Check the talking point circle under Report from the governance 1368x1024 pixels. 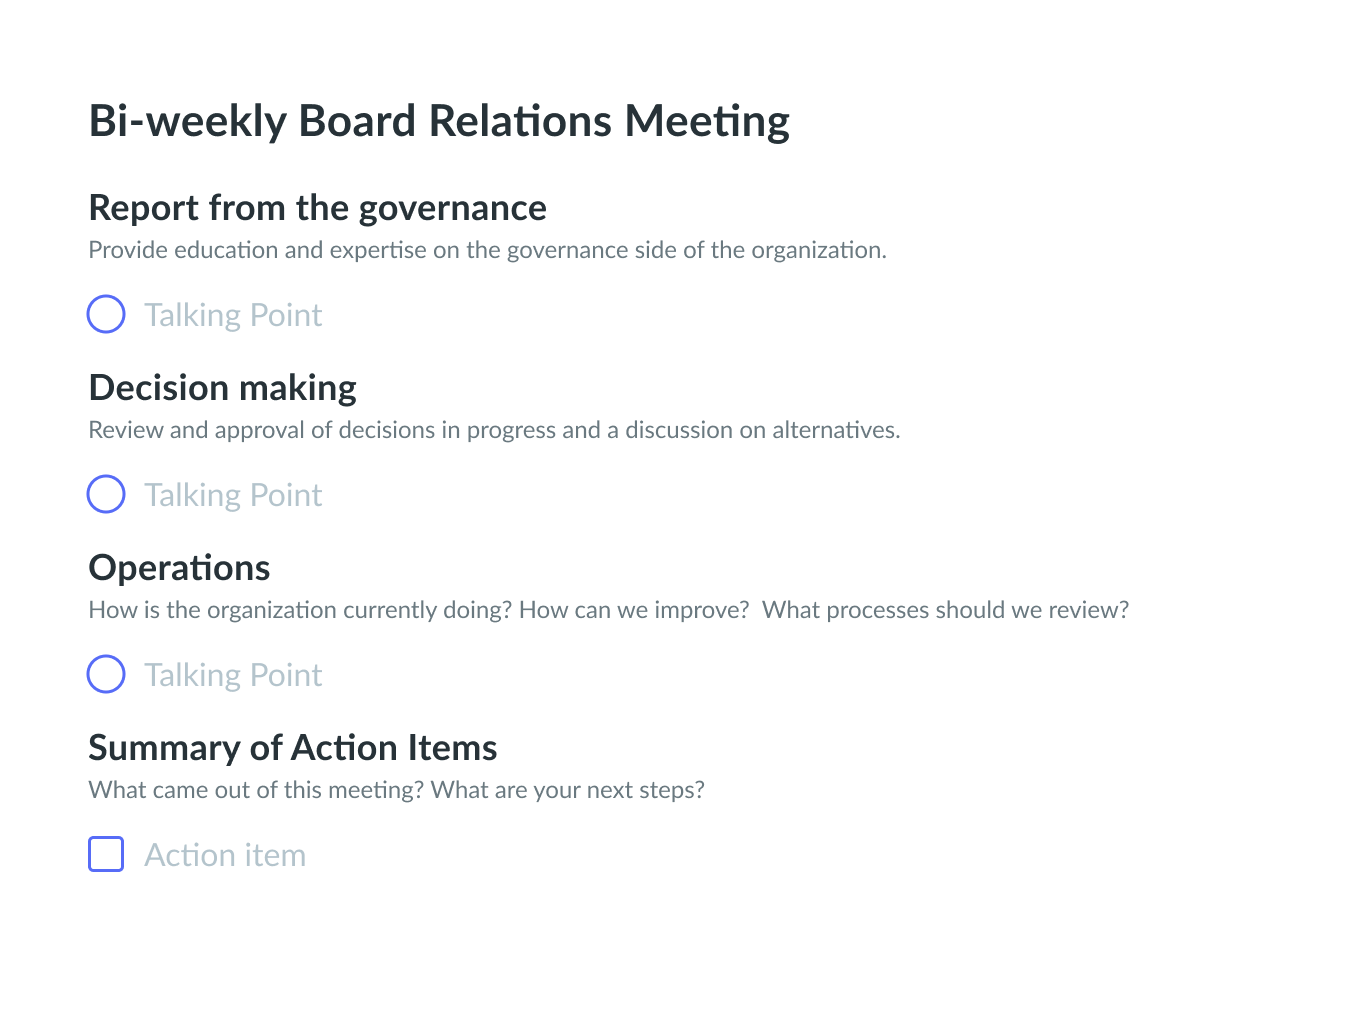106,314
